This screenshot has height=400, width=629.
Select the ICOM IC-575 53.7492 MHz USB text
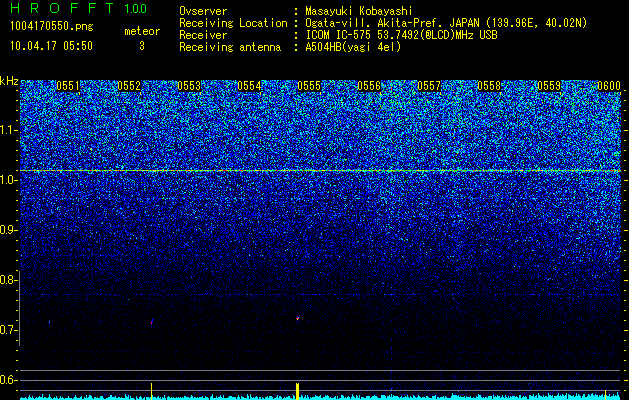(x=402, y=35)
